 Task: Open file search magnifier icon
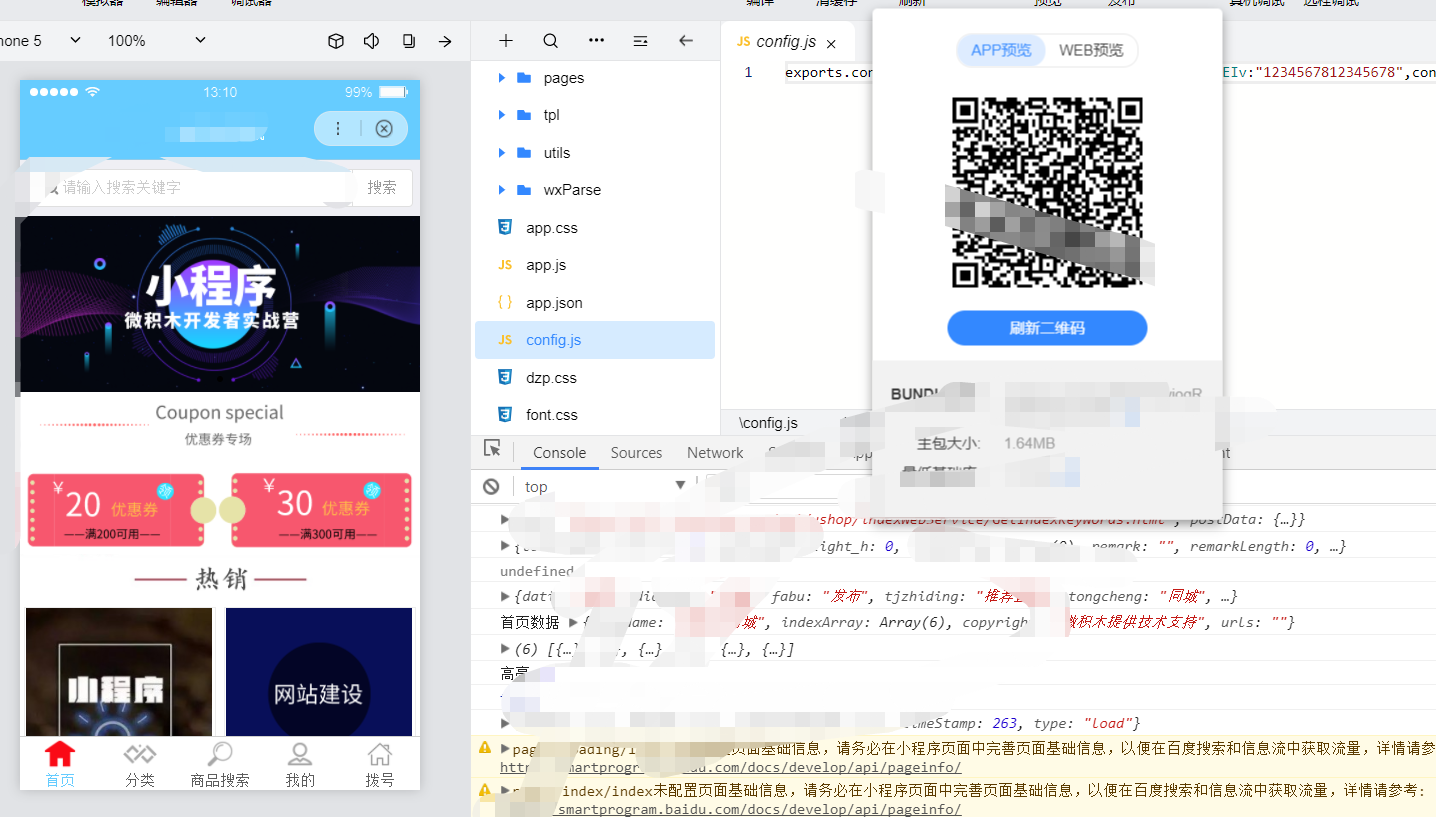(551, 41)
